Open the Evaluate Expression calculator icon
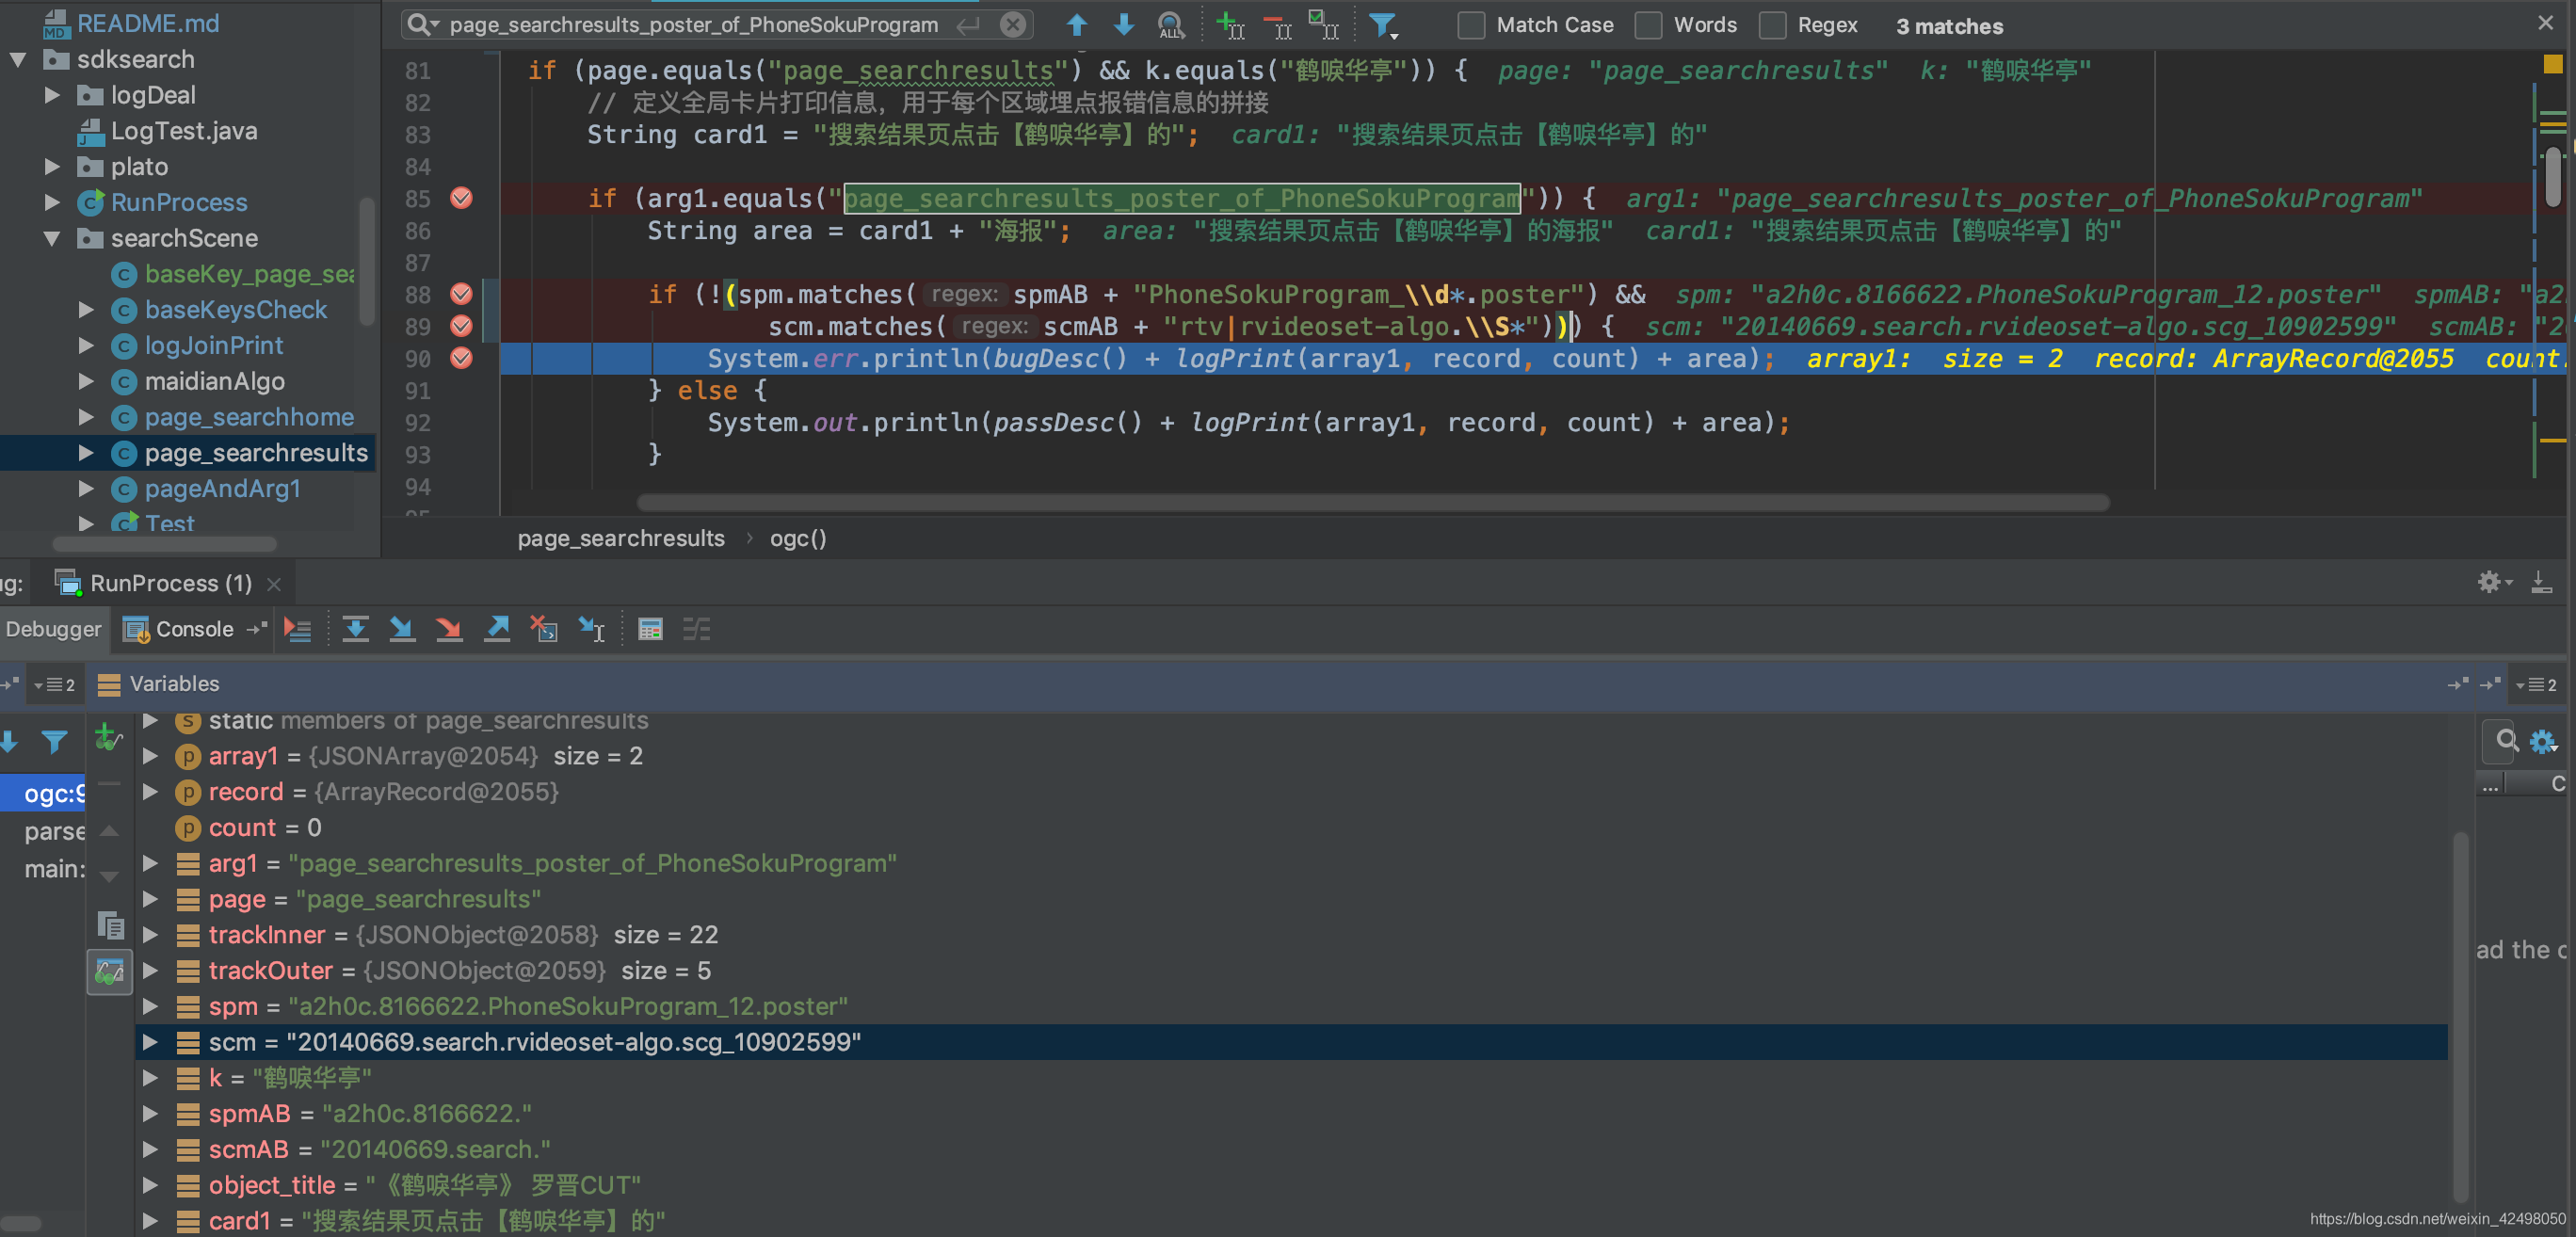2576x1237 pixels. pyautogui.click(x=650, y=629)
